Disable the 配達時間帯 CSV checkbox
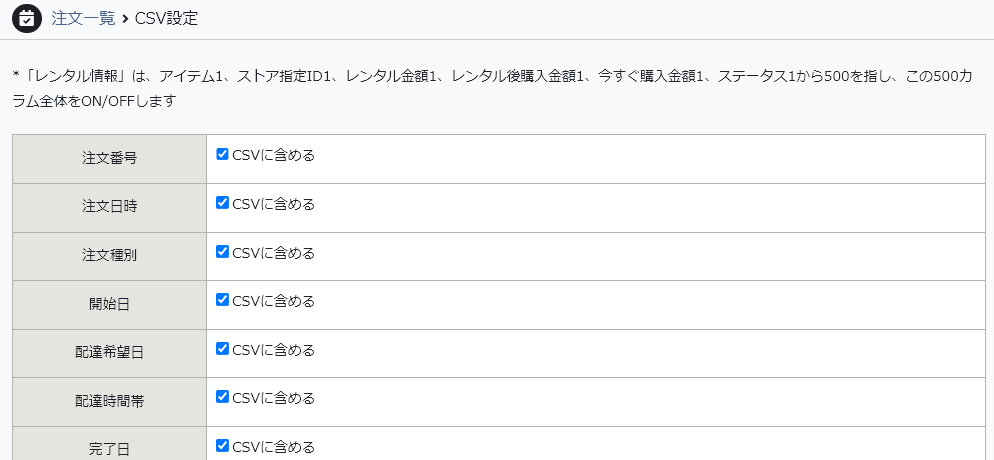 222,397
